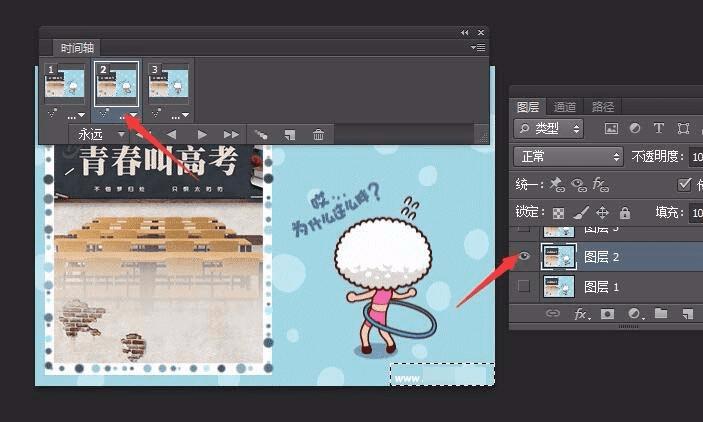Screen dimensions: 703x422
Task: Go to next frame button
Action: click(231, 135)
